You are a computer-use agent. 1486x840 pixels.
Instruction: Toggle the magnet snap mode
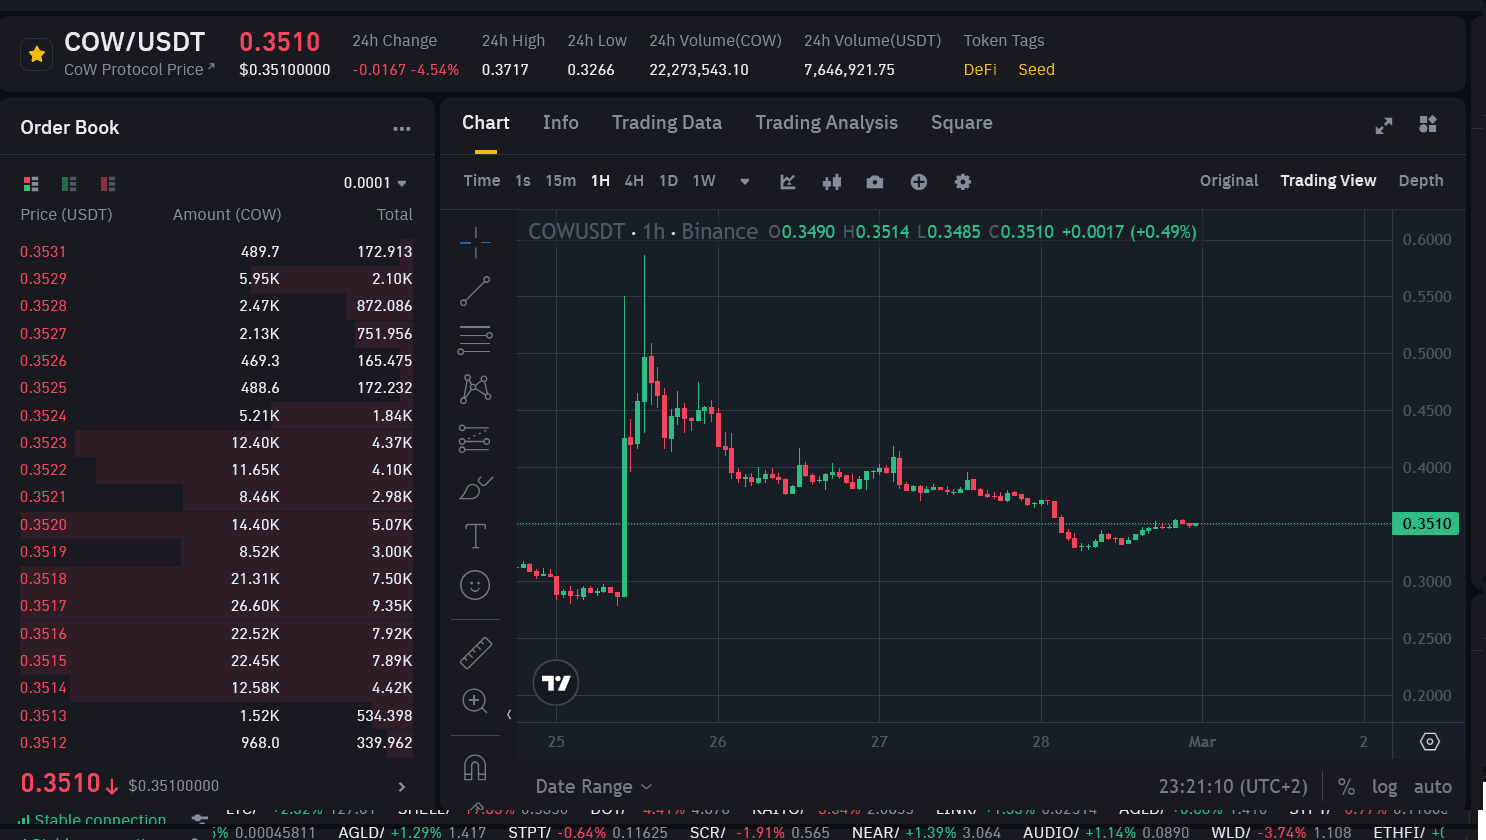pos(475,768)
